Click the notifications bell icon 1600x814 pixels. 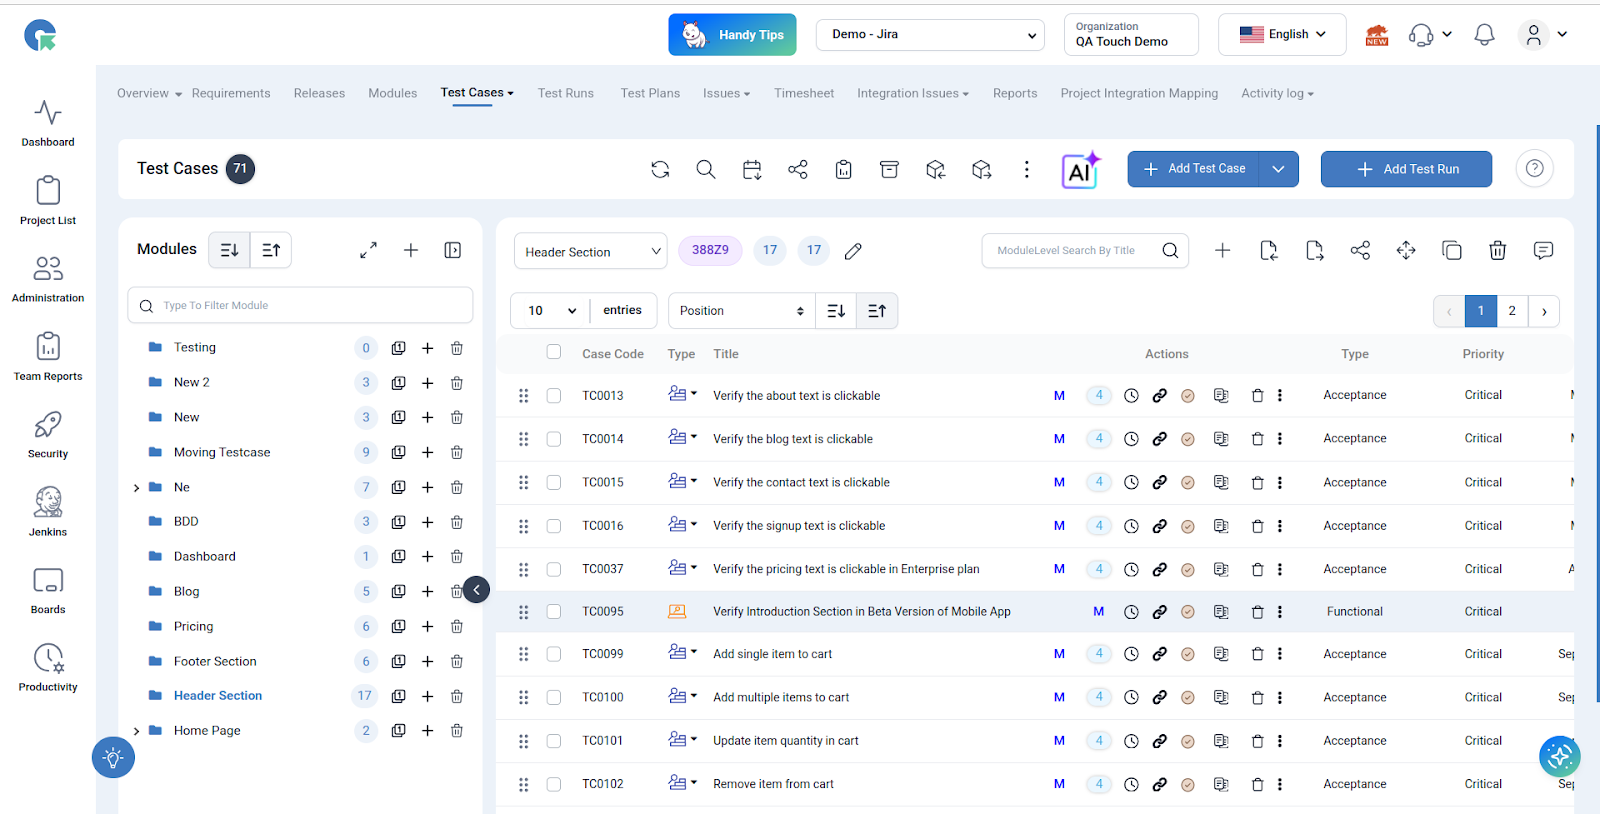(x=1484, y=35)
